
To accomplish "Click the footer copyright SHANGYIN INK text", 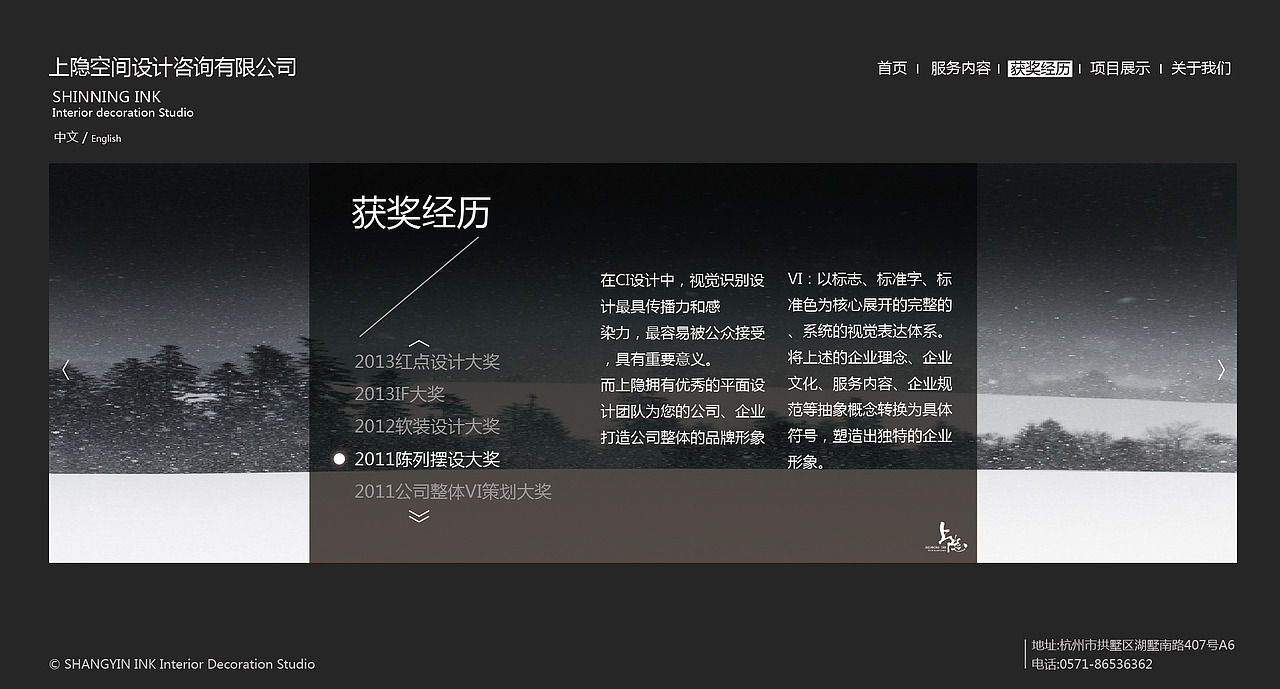I will 182,664.
